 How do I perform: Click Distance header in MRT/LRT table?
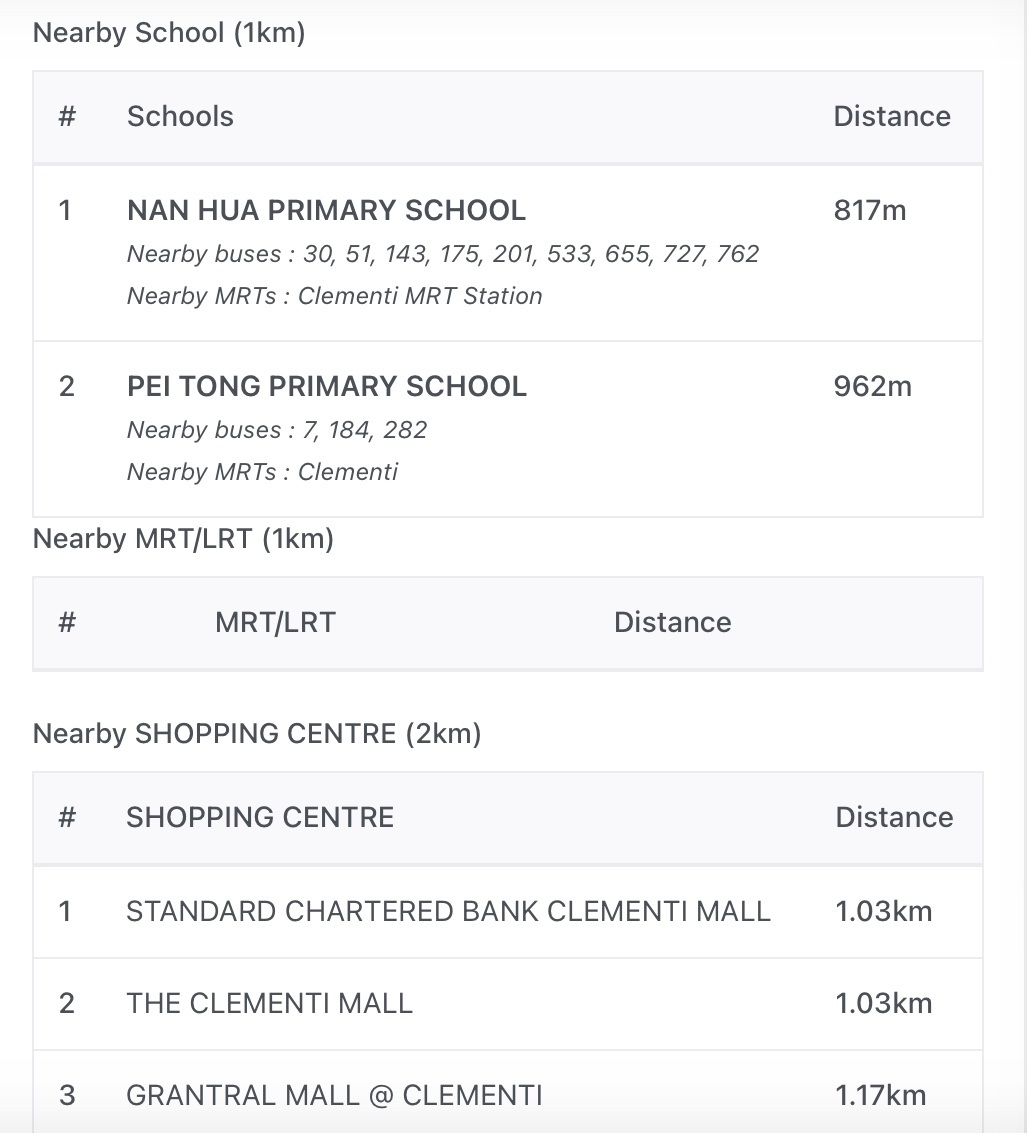(672, 623)
